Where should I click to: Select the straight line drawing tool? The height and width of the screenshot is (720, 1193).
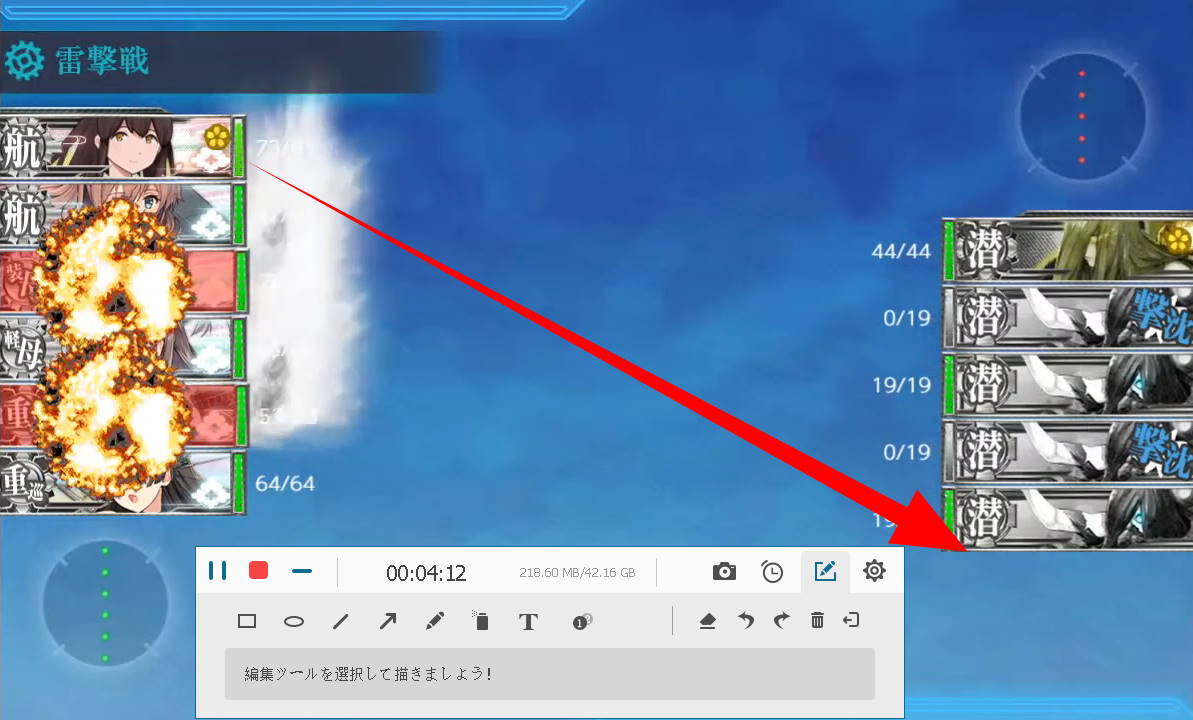pyautogui.click(x=340, y=622)
